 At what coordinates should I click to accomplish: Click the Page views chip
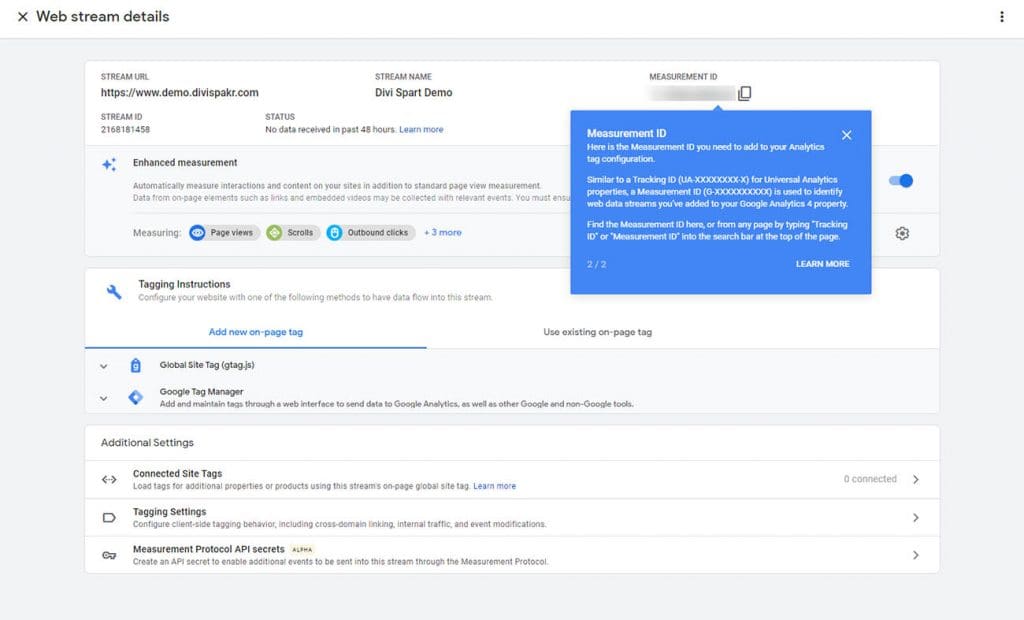click(224, 233)
